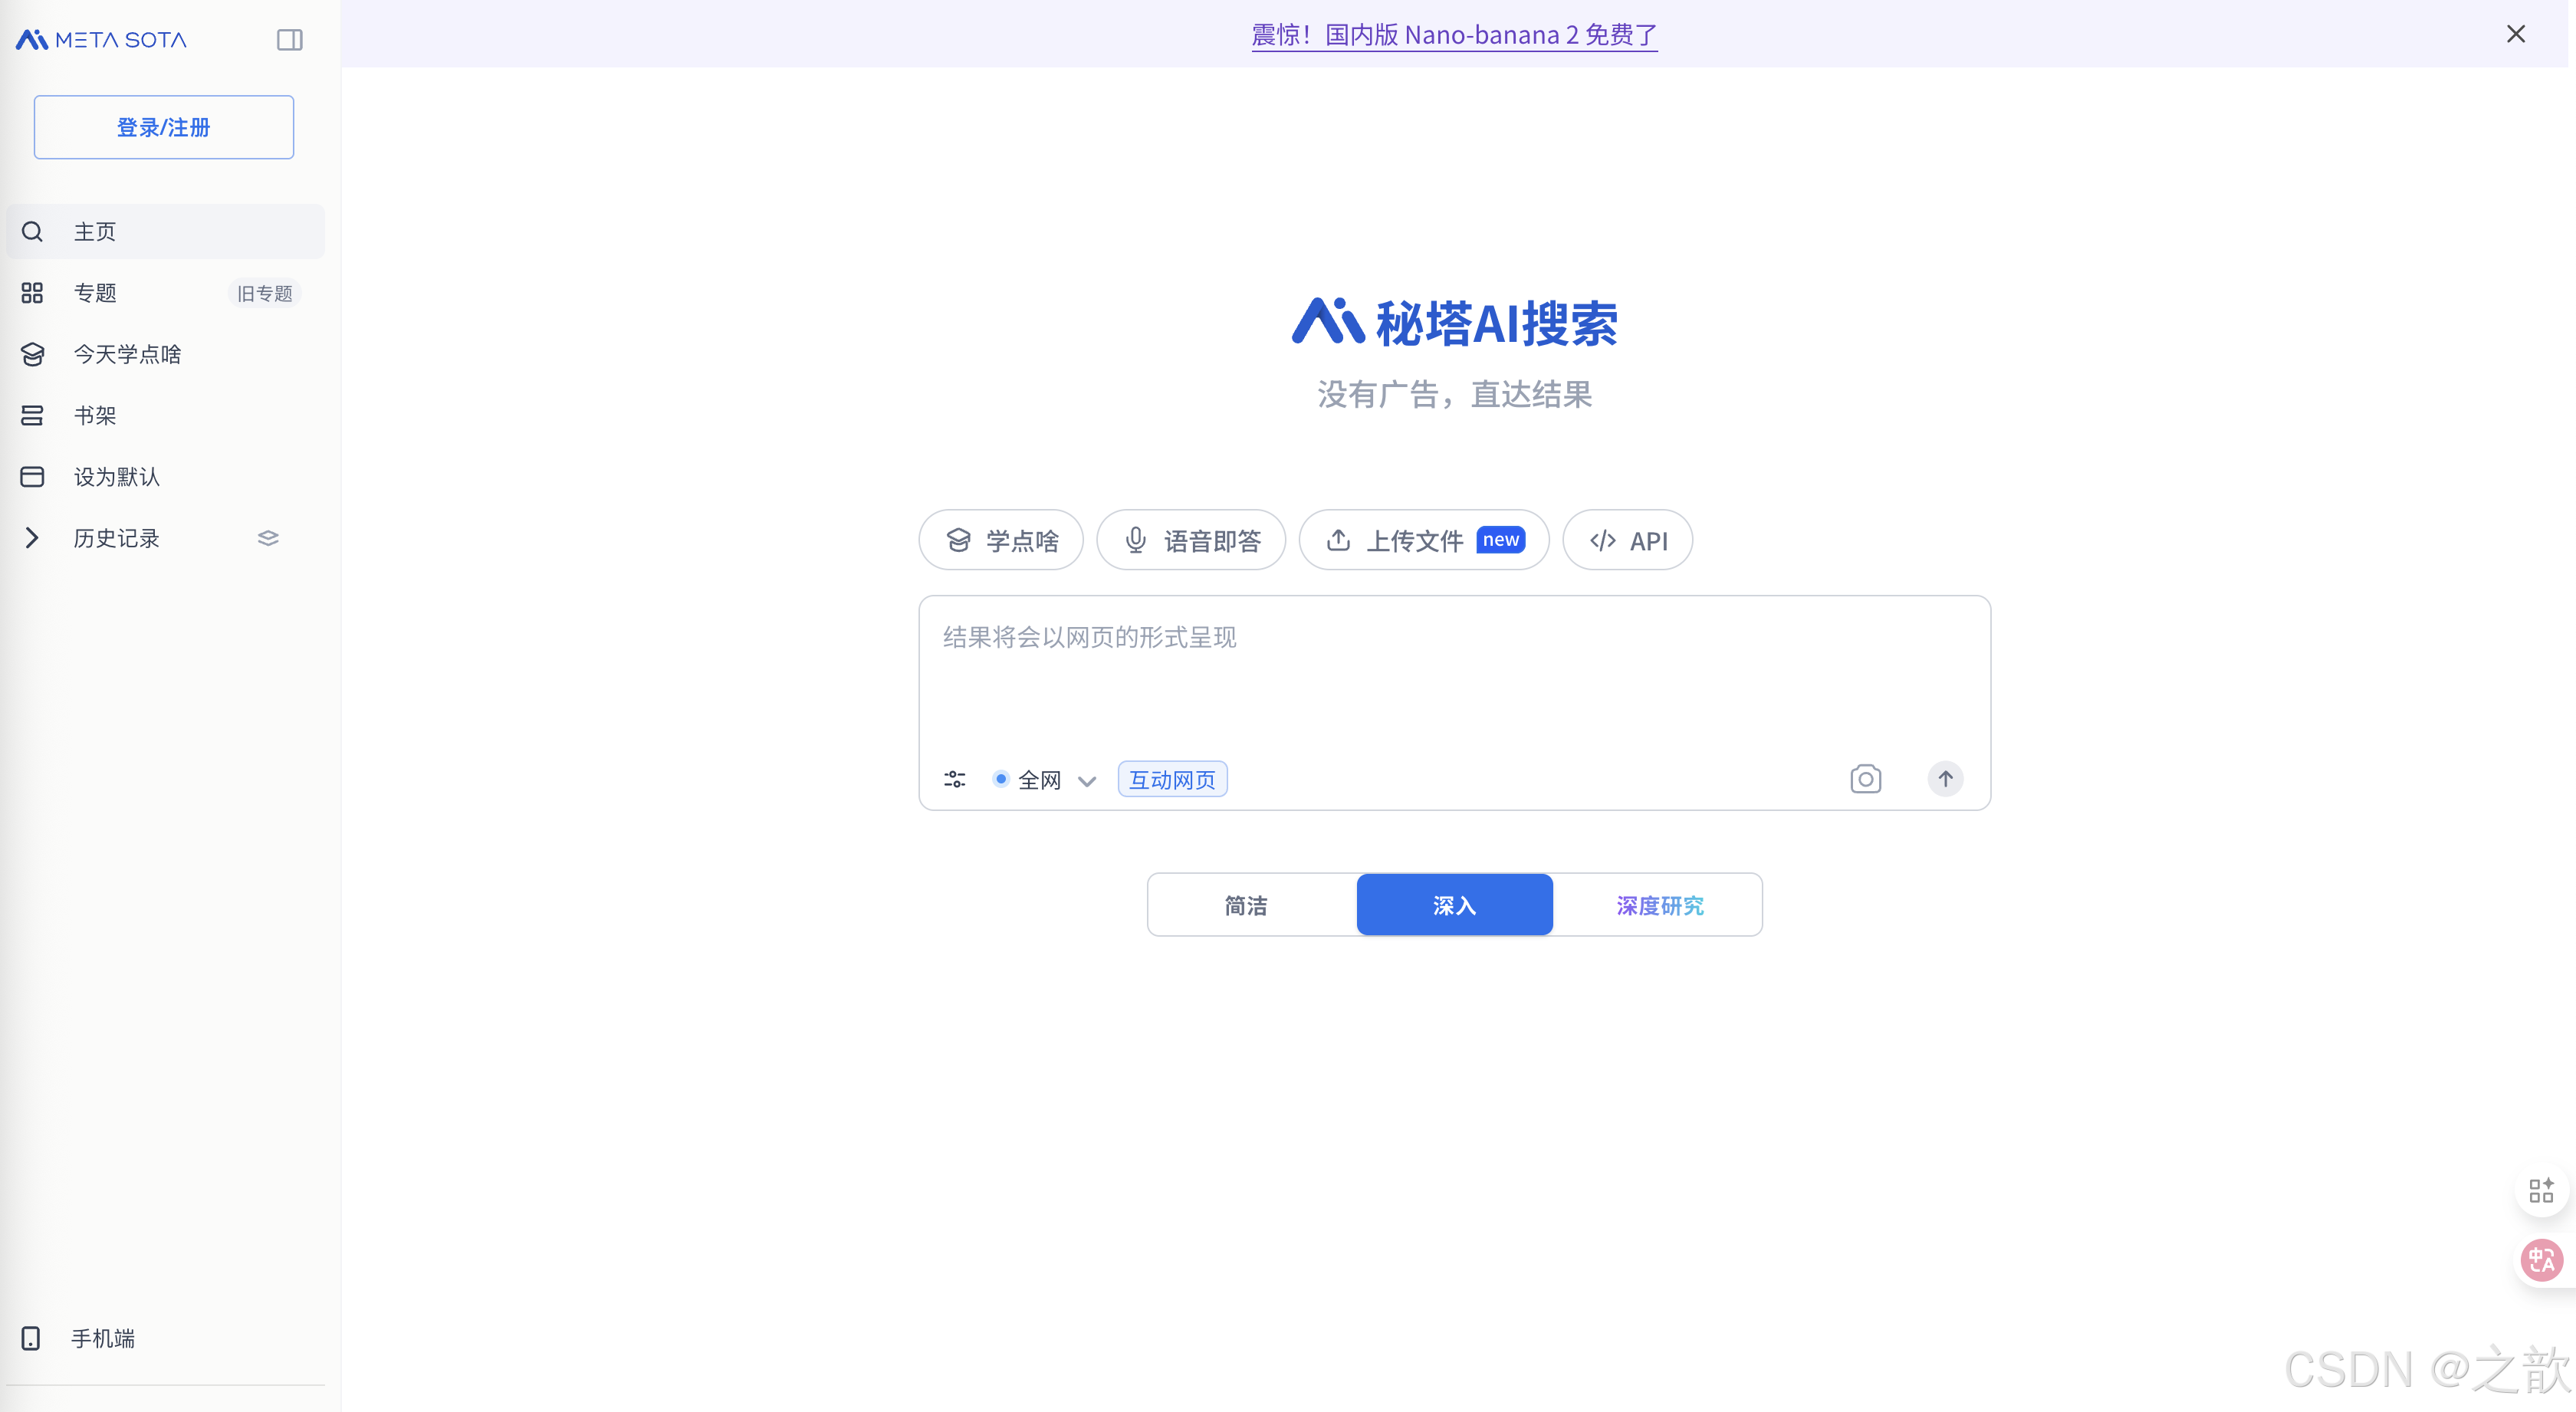
Task: Toggle the 互动网页 chip in search bar
Action: tap(1171, 779)
